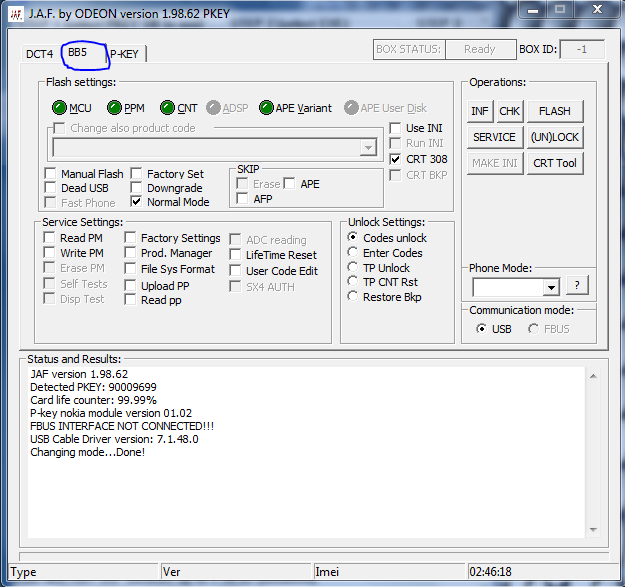Check the Downgrade option
Image resolution: width=625 pixels, height=587 pixels.
coord(136,188)
